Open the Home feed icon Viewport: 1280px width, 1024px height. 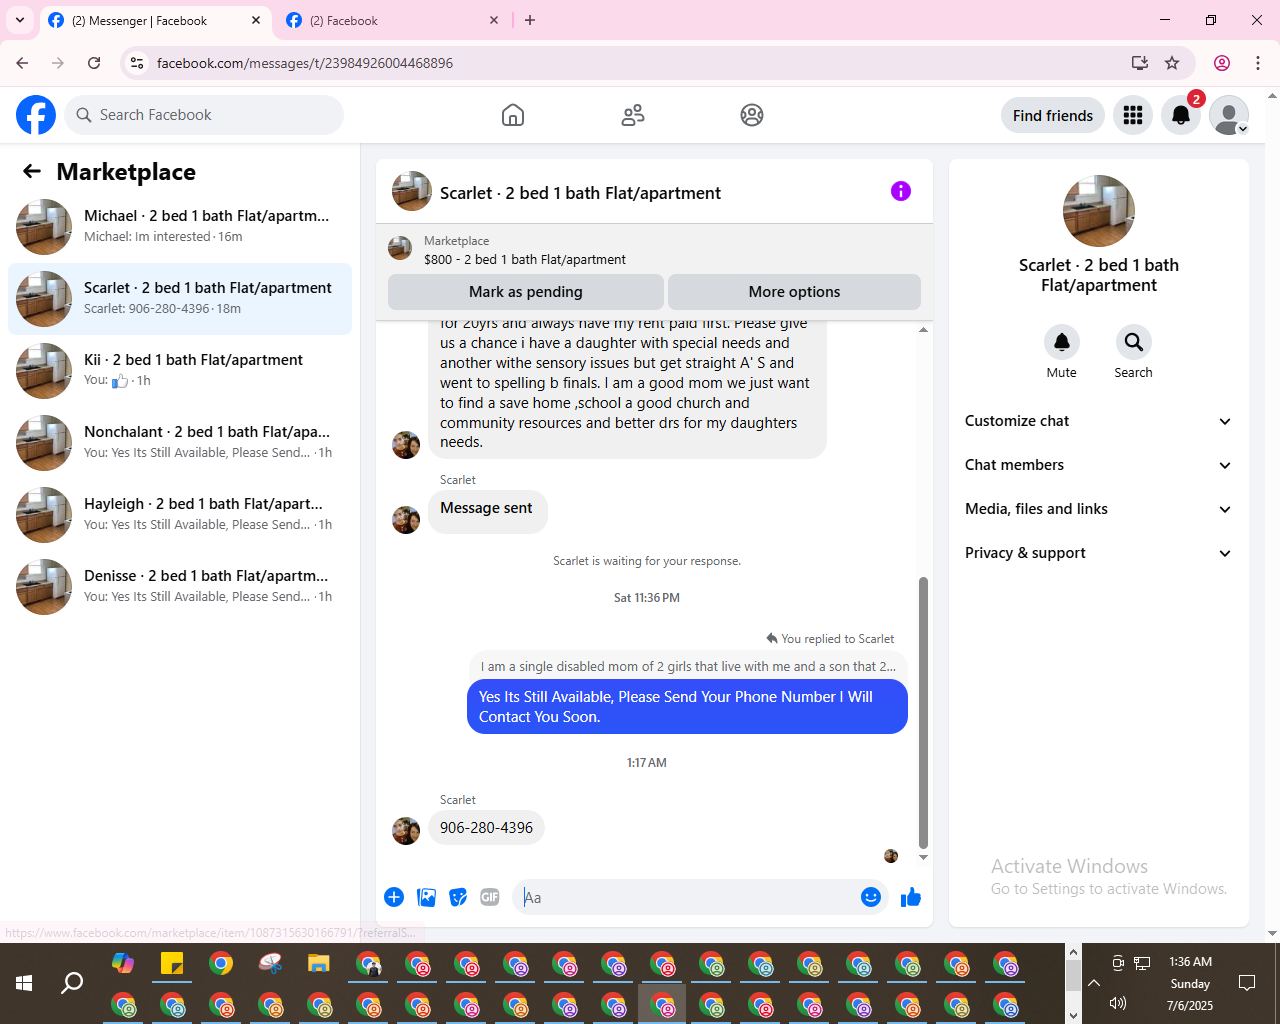coord(513,115)
